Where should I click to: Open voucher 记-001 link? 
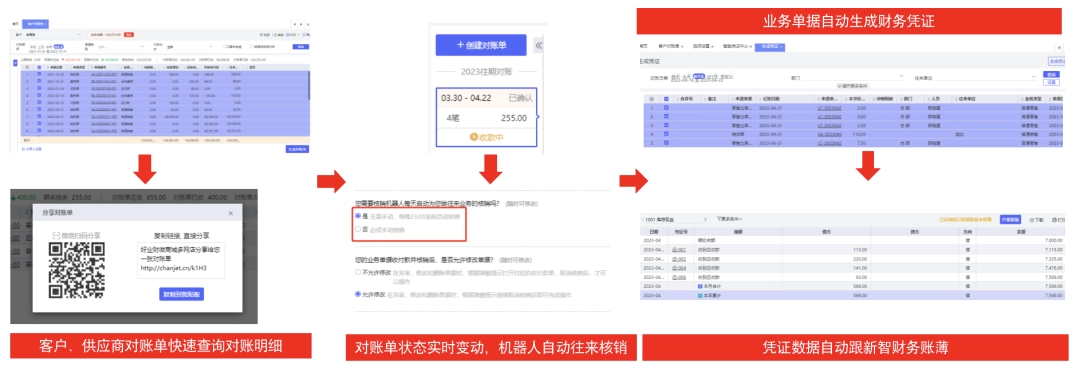pos(679,250)
